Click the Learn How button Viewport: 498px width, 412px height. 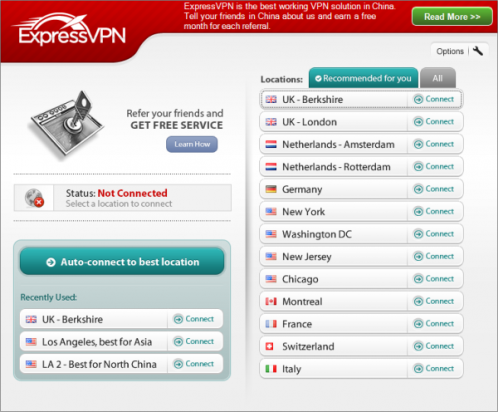click(x=192, y=144)
